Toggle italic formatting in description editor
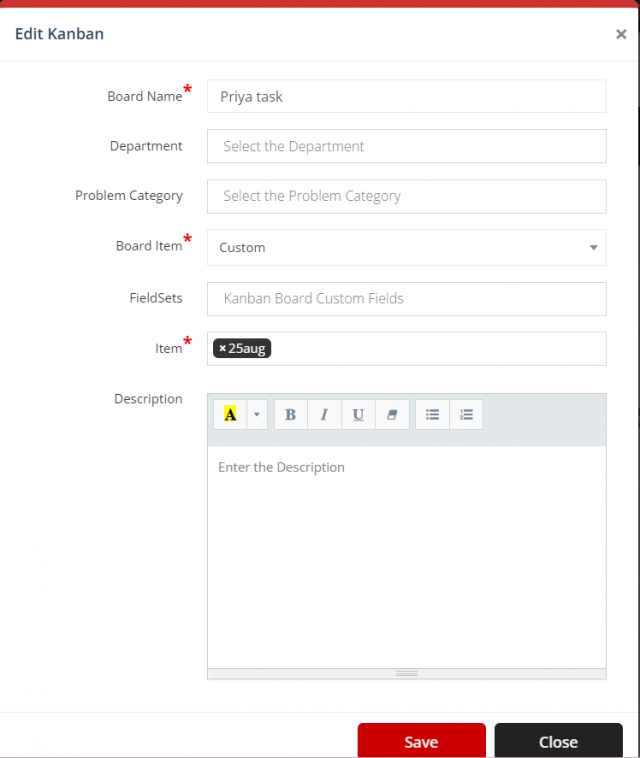The width and height of the screenshot is (640, 758). pyautogui.click(x=324, y=414)
